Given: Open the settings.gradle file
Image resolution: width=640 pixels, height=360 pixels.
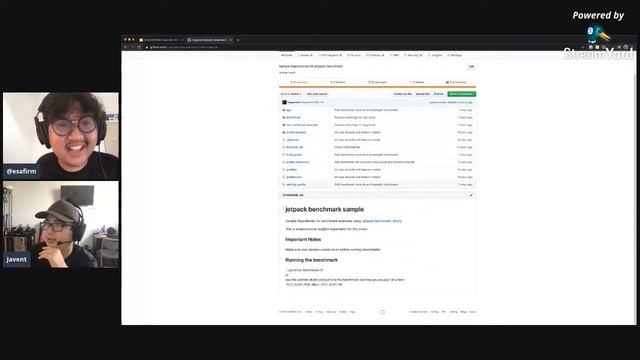Looking at the screenshot, I should pos(296,185).
